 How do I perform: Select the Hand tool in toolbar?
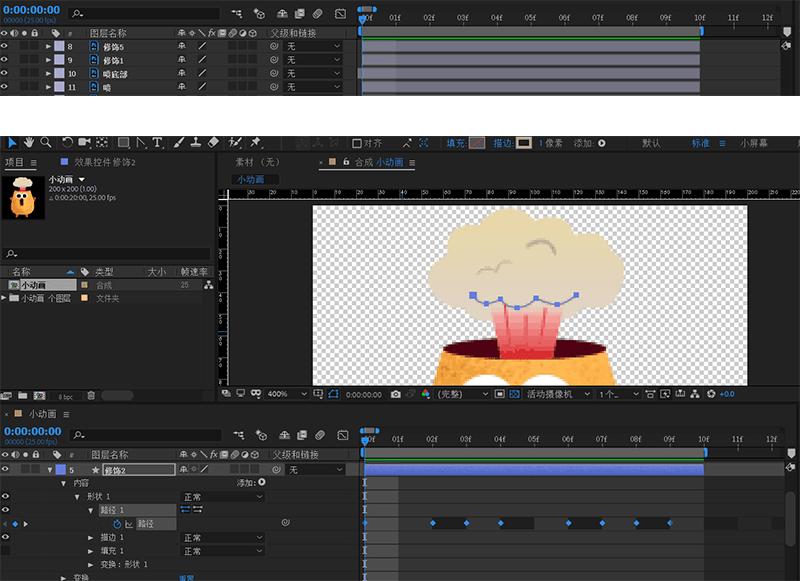(x=29, y=143)
